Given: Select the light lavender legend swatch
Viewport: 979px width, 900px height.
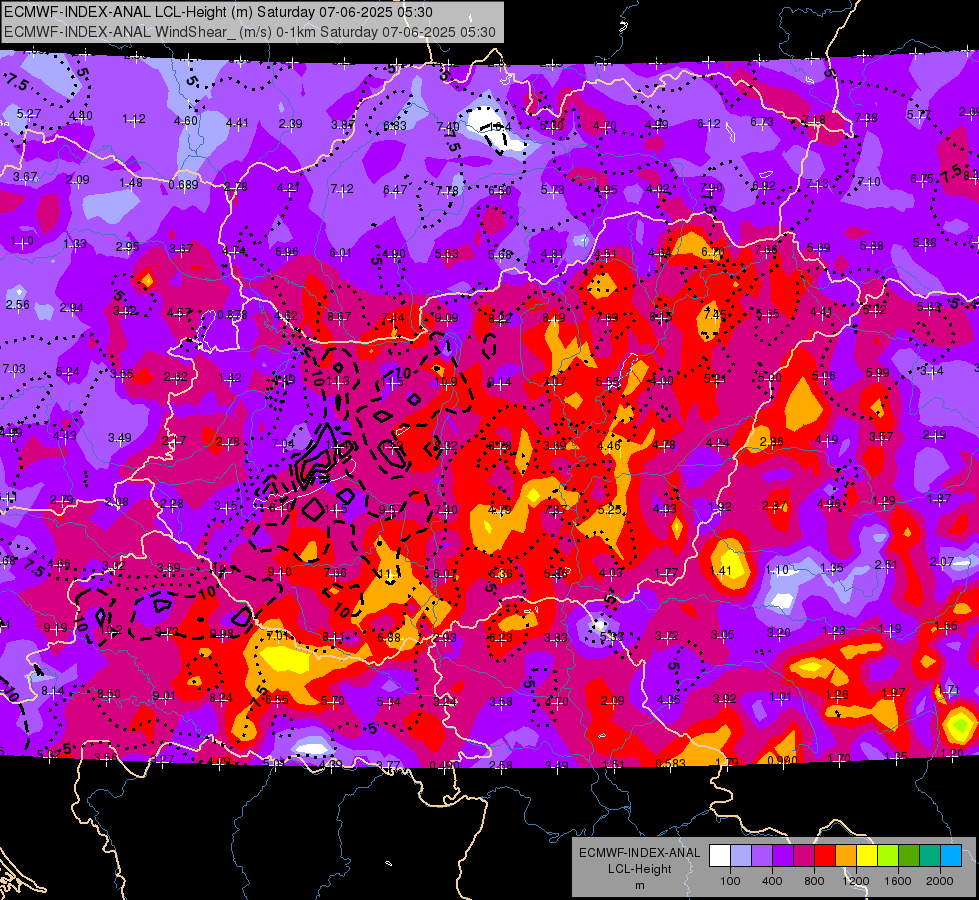Looking at the screenshot, I should [x=741, y=856].
